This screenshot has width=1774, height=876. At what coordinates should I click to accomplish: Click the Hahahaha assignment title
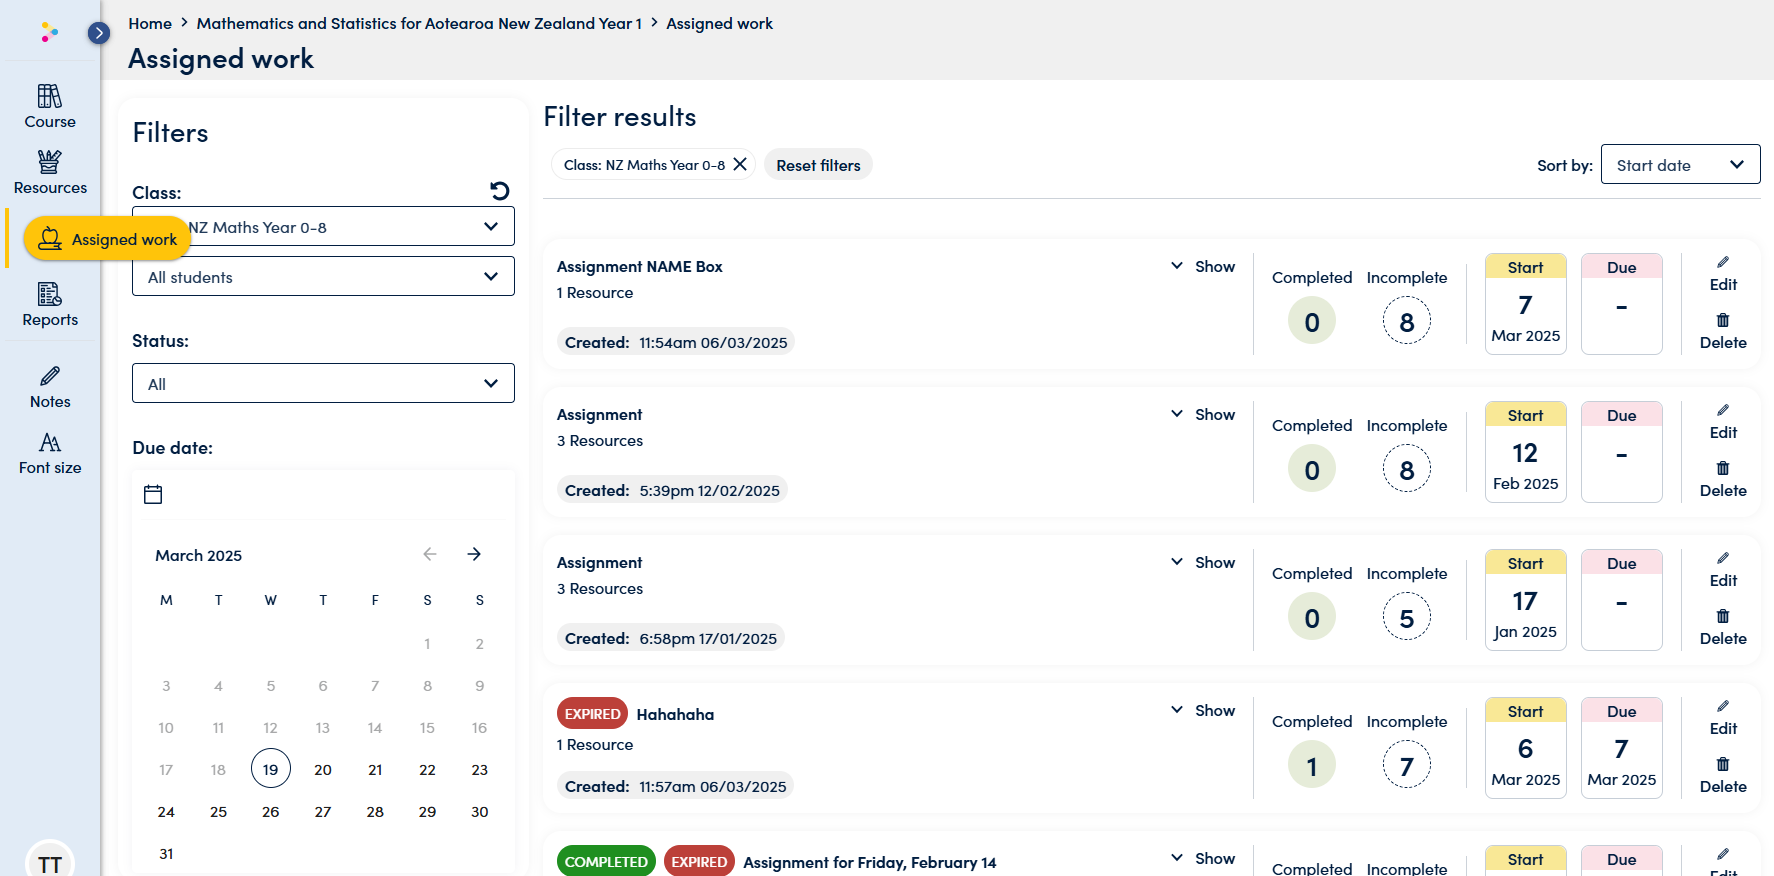675,714
